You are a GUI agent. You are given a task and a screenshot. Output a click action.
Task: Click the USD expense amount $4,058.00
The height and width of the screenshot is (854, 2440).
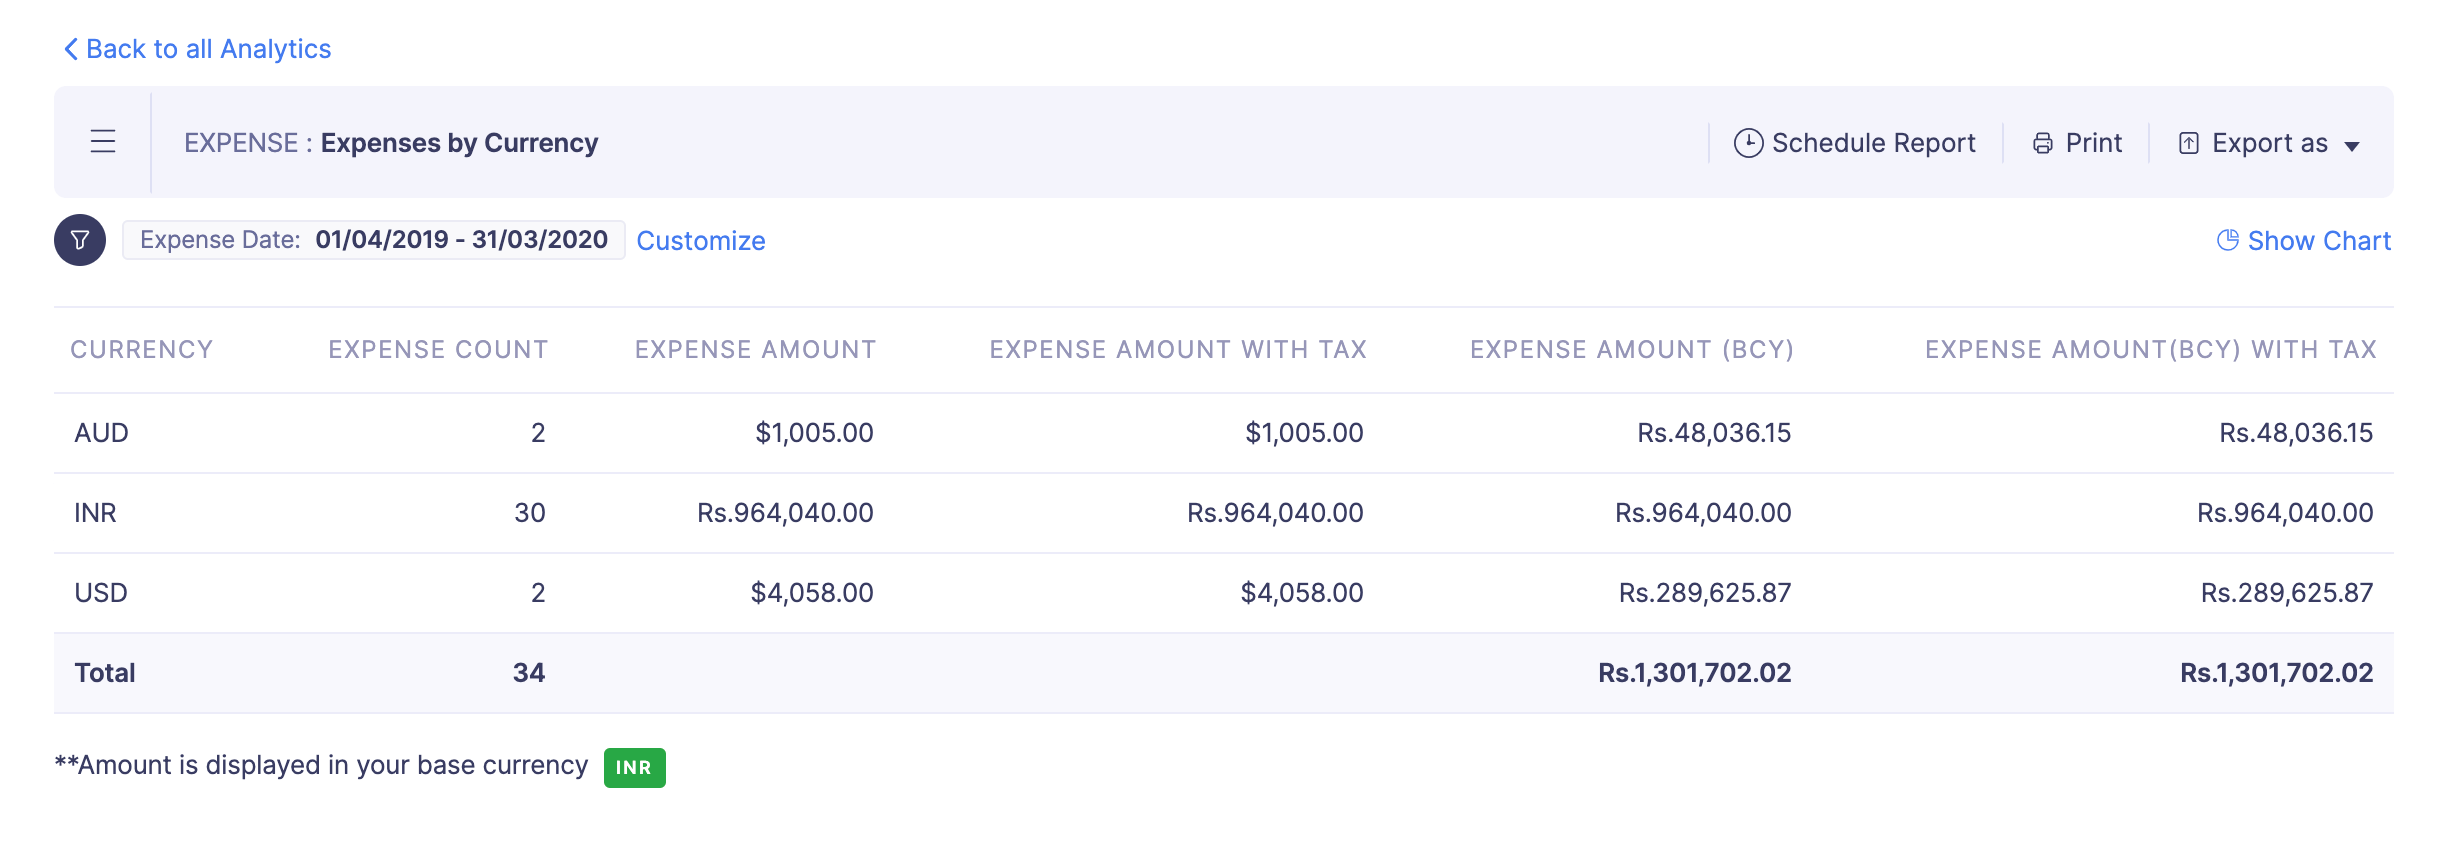coord(811,593)
